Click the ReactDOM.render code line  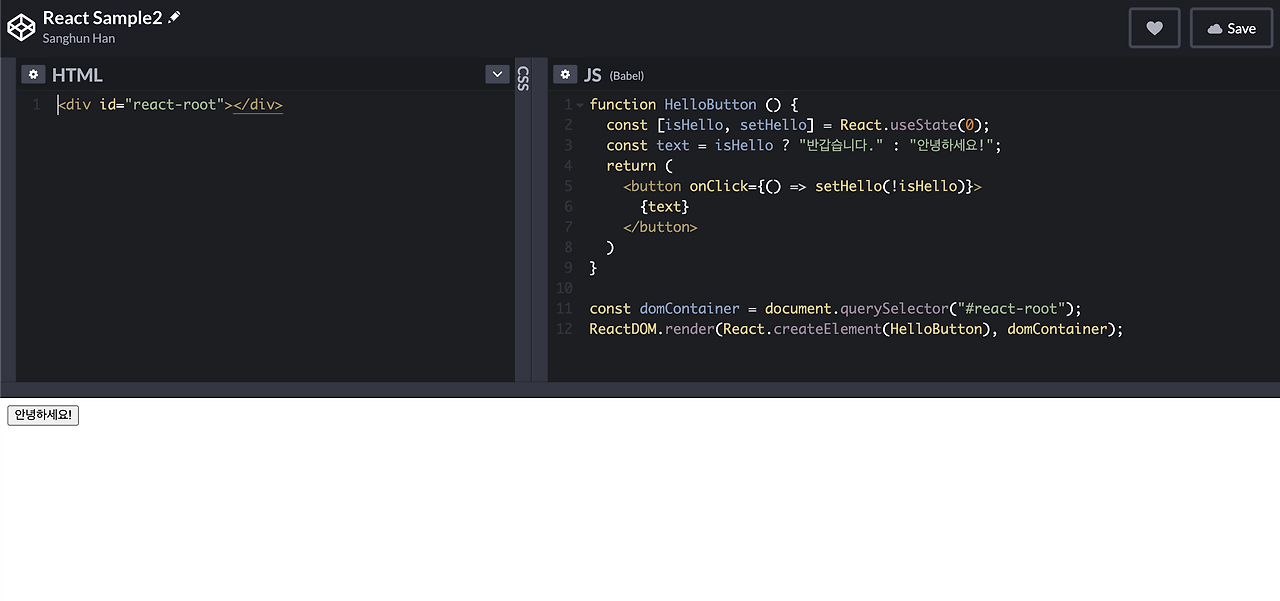[x=856, y=329]
